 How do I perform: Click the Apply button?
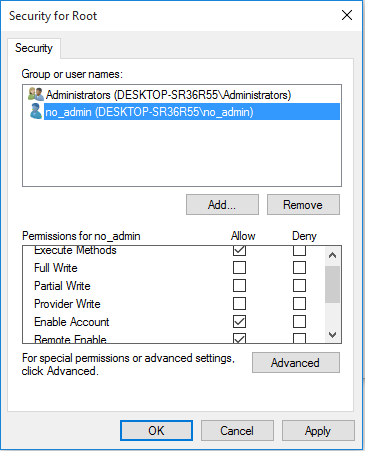pyautogui.click(x=318, y=430)
